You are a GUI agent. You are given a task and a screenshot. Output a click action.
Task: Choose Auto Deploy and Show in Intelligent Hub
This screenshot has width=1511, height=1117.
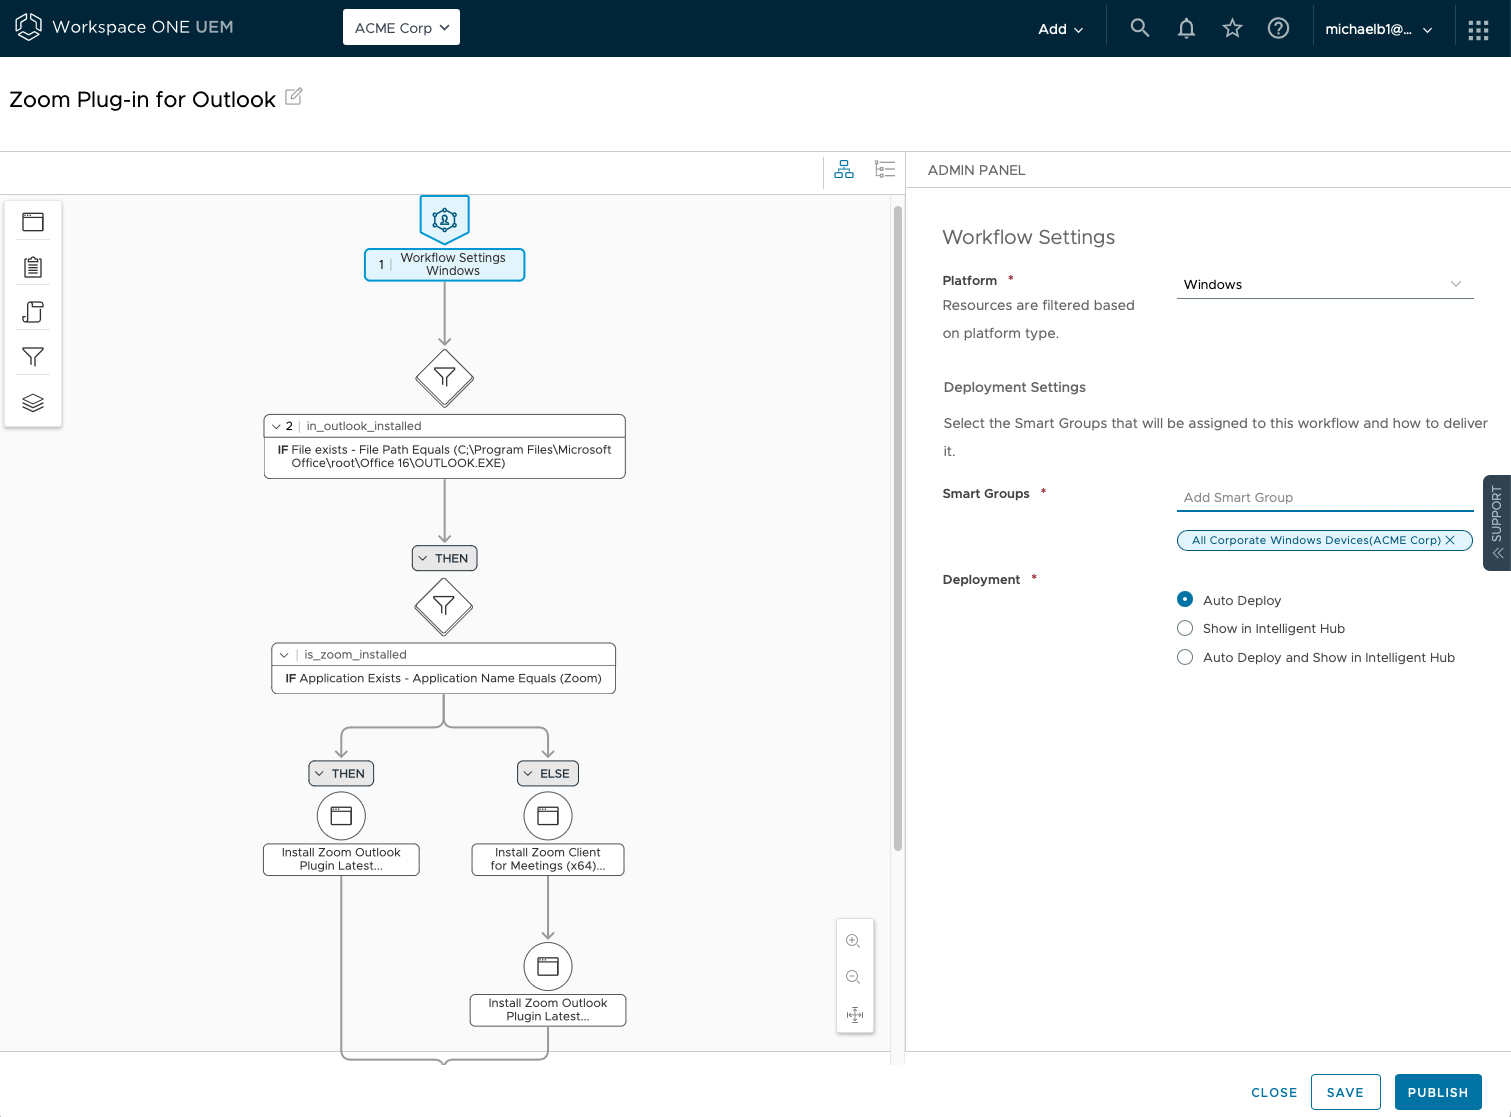1185,657
